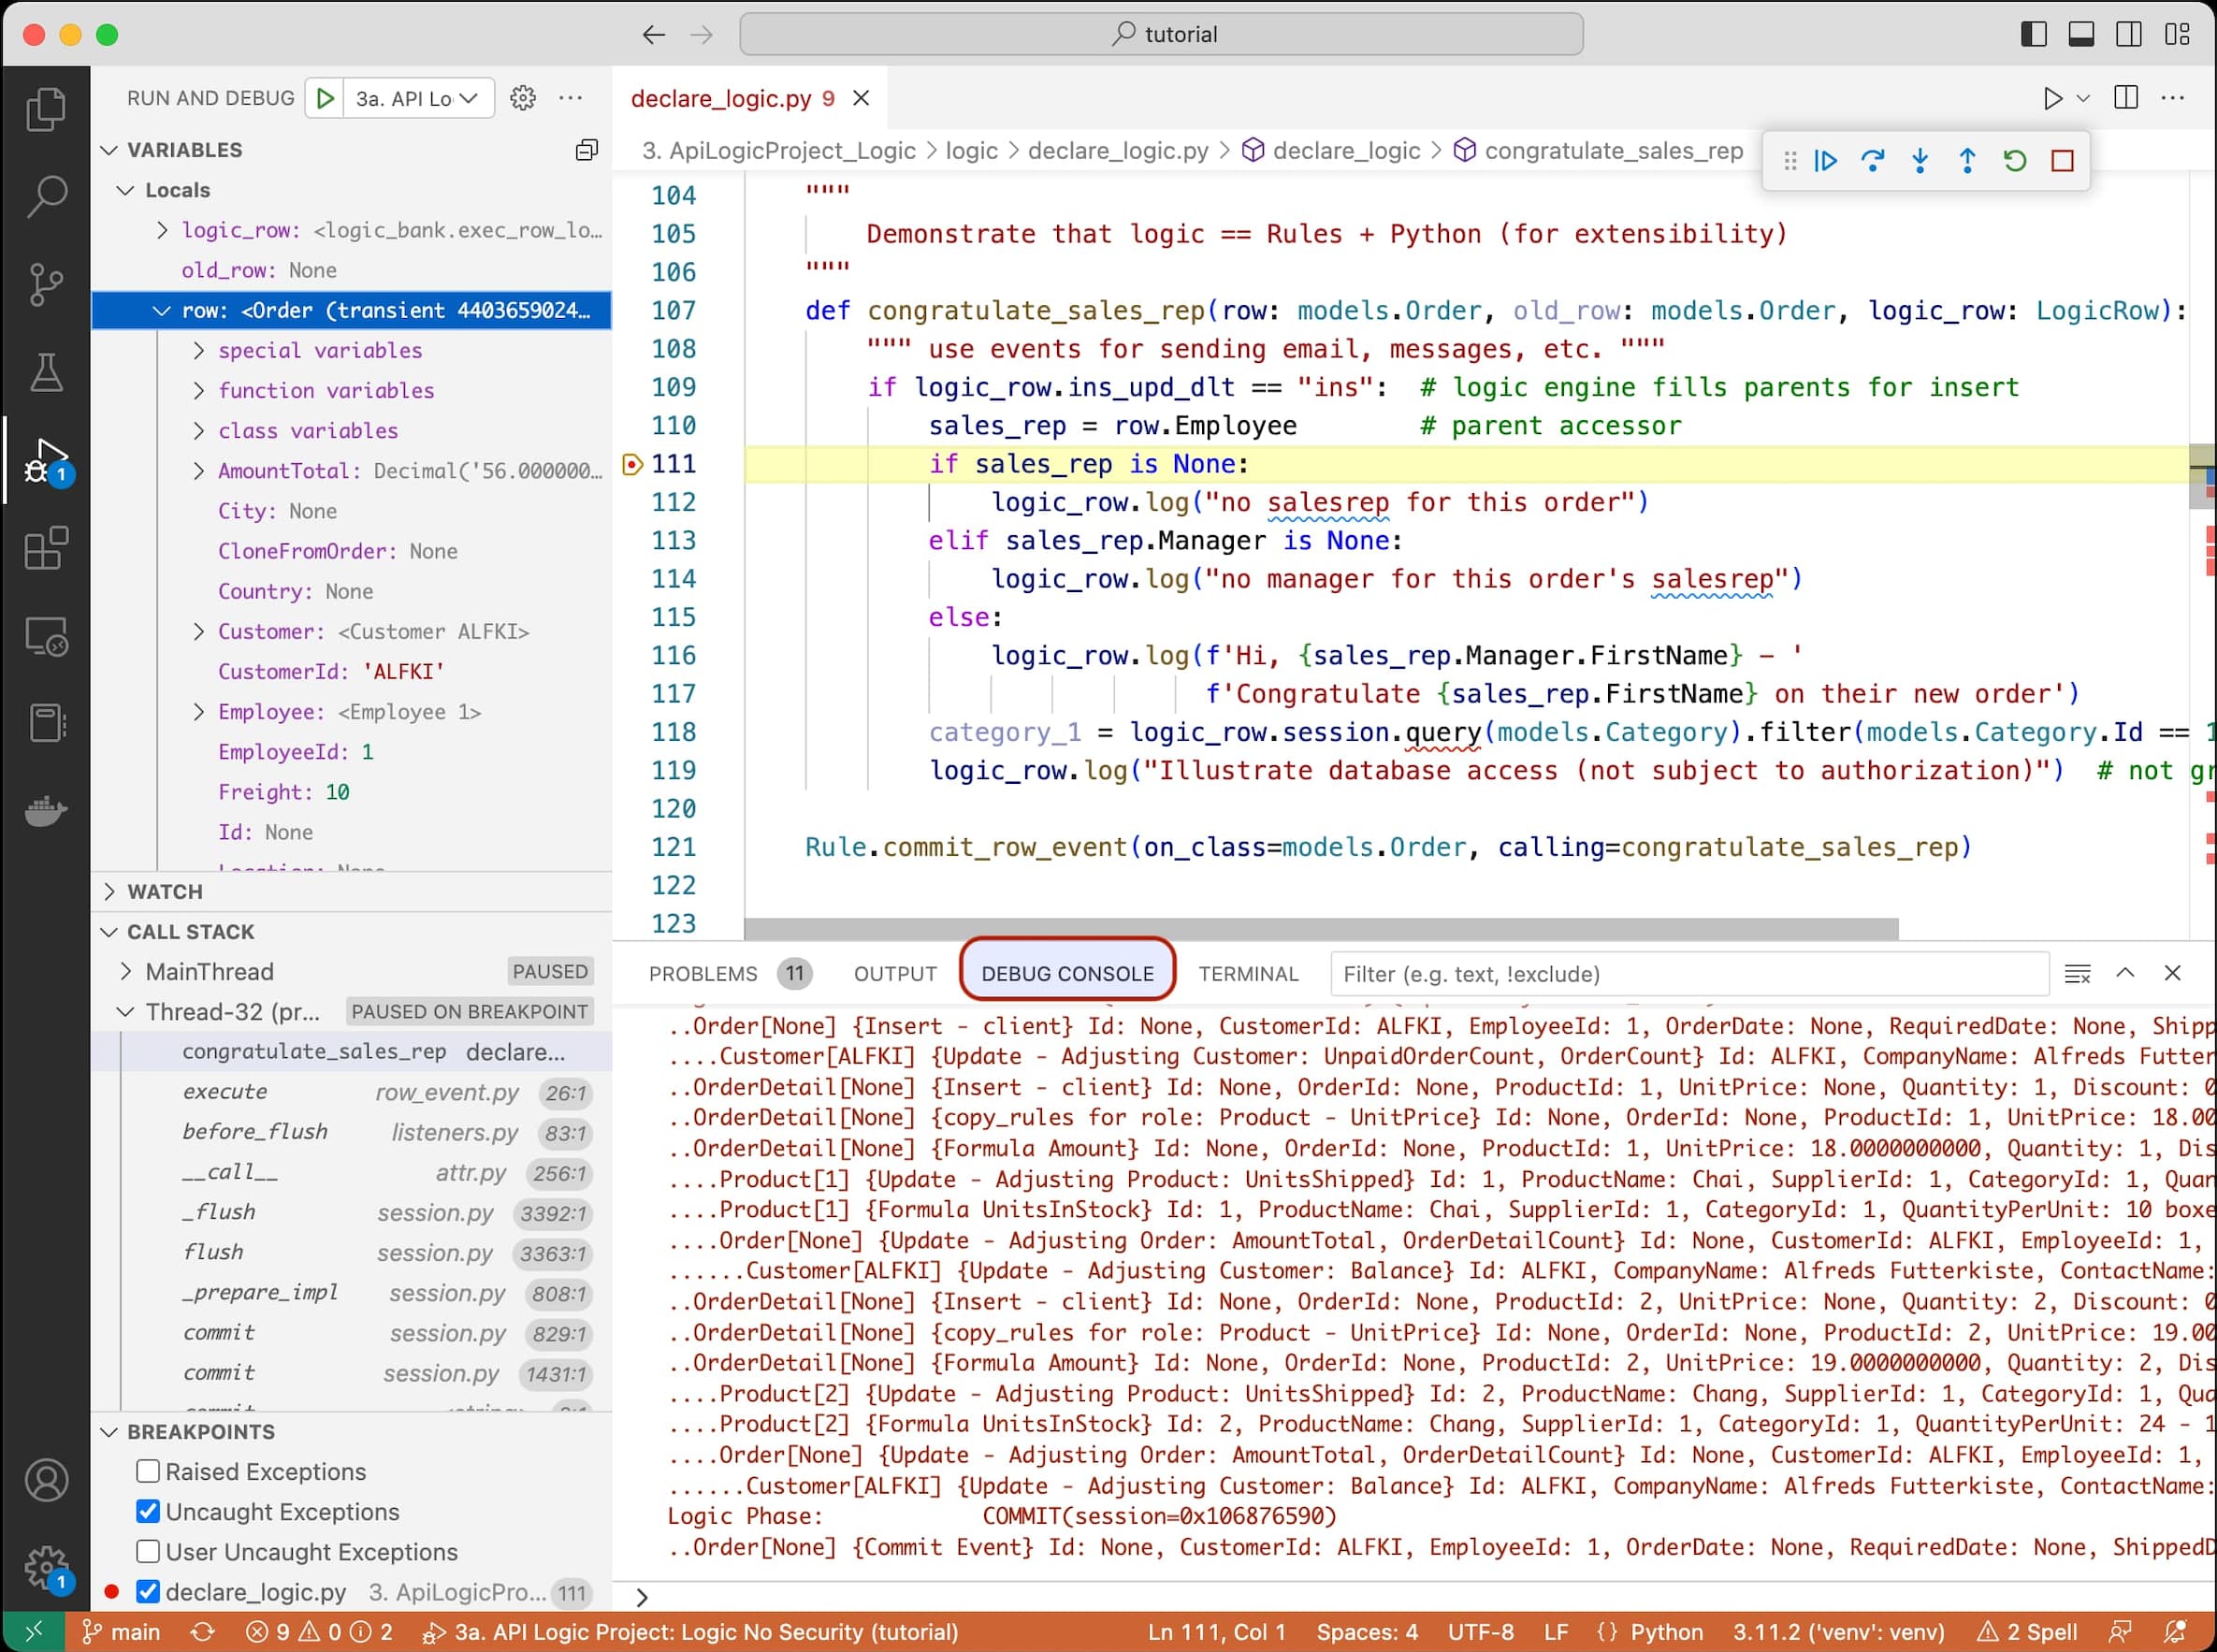Open Run and Debug more actions
The width and height of the screenshot is (2217, 1652).
coord(571,98)
